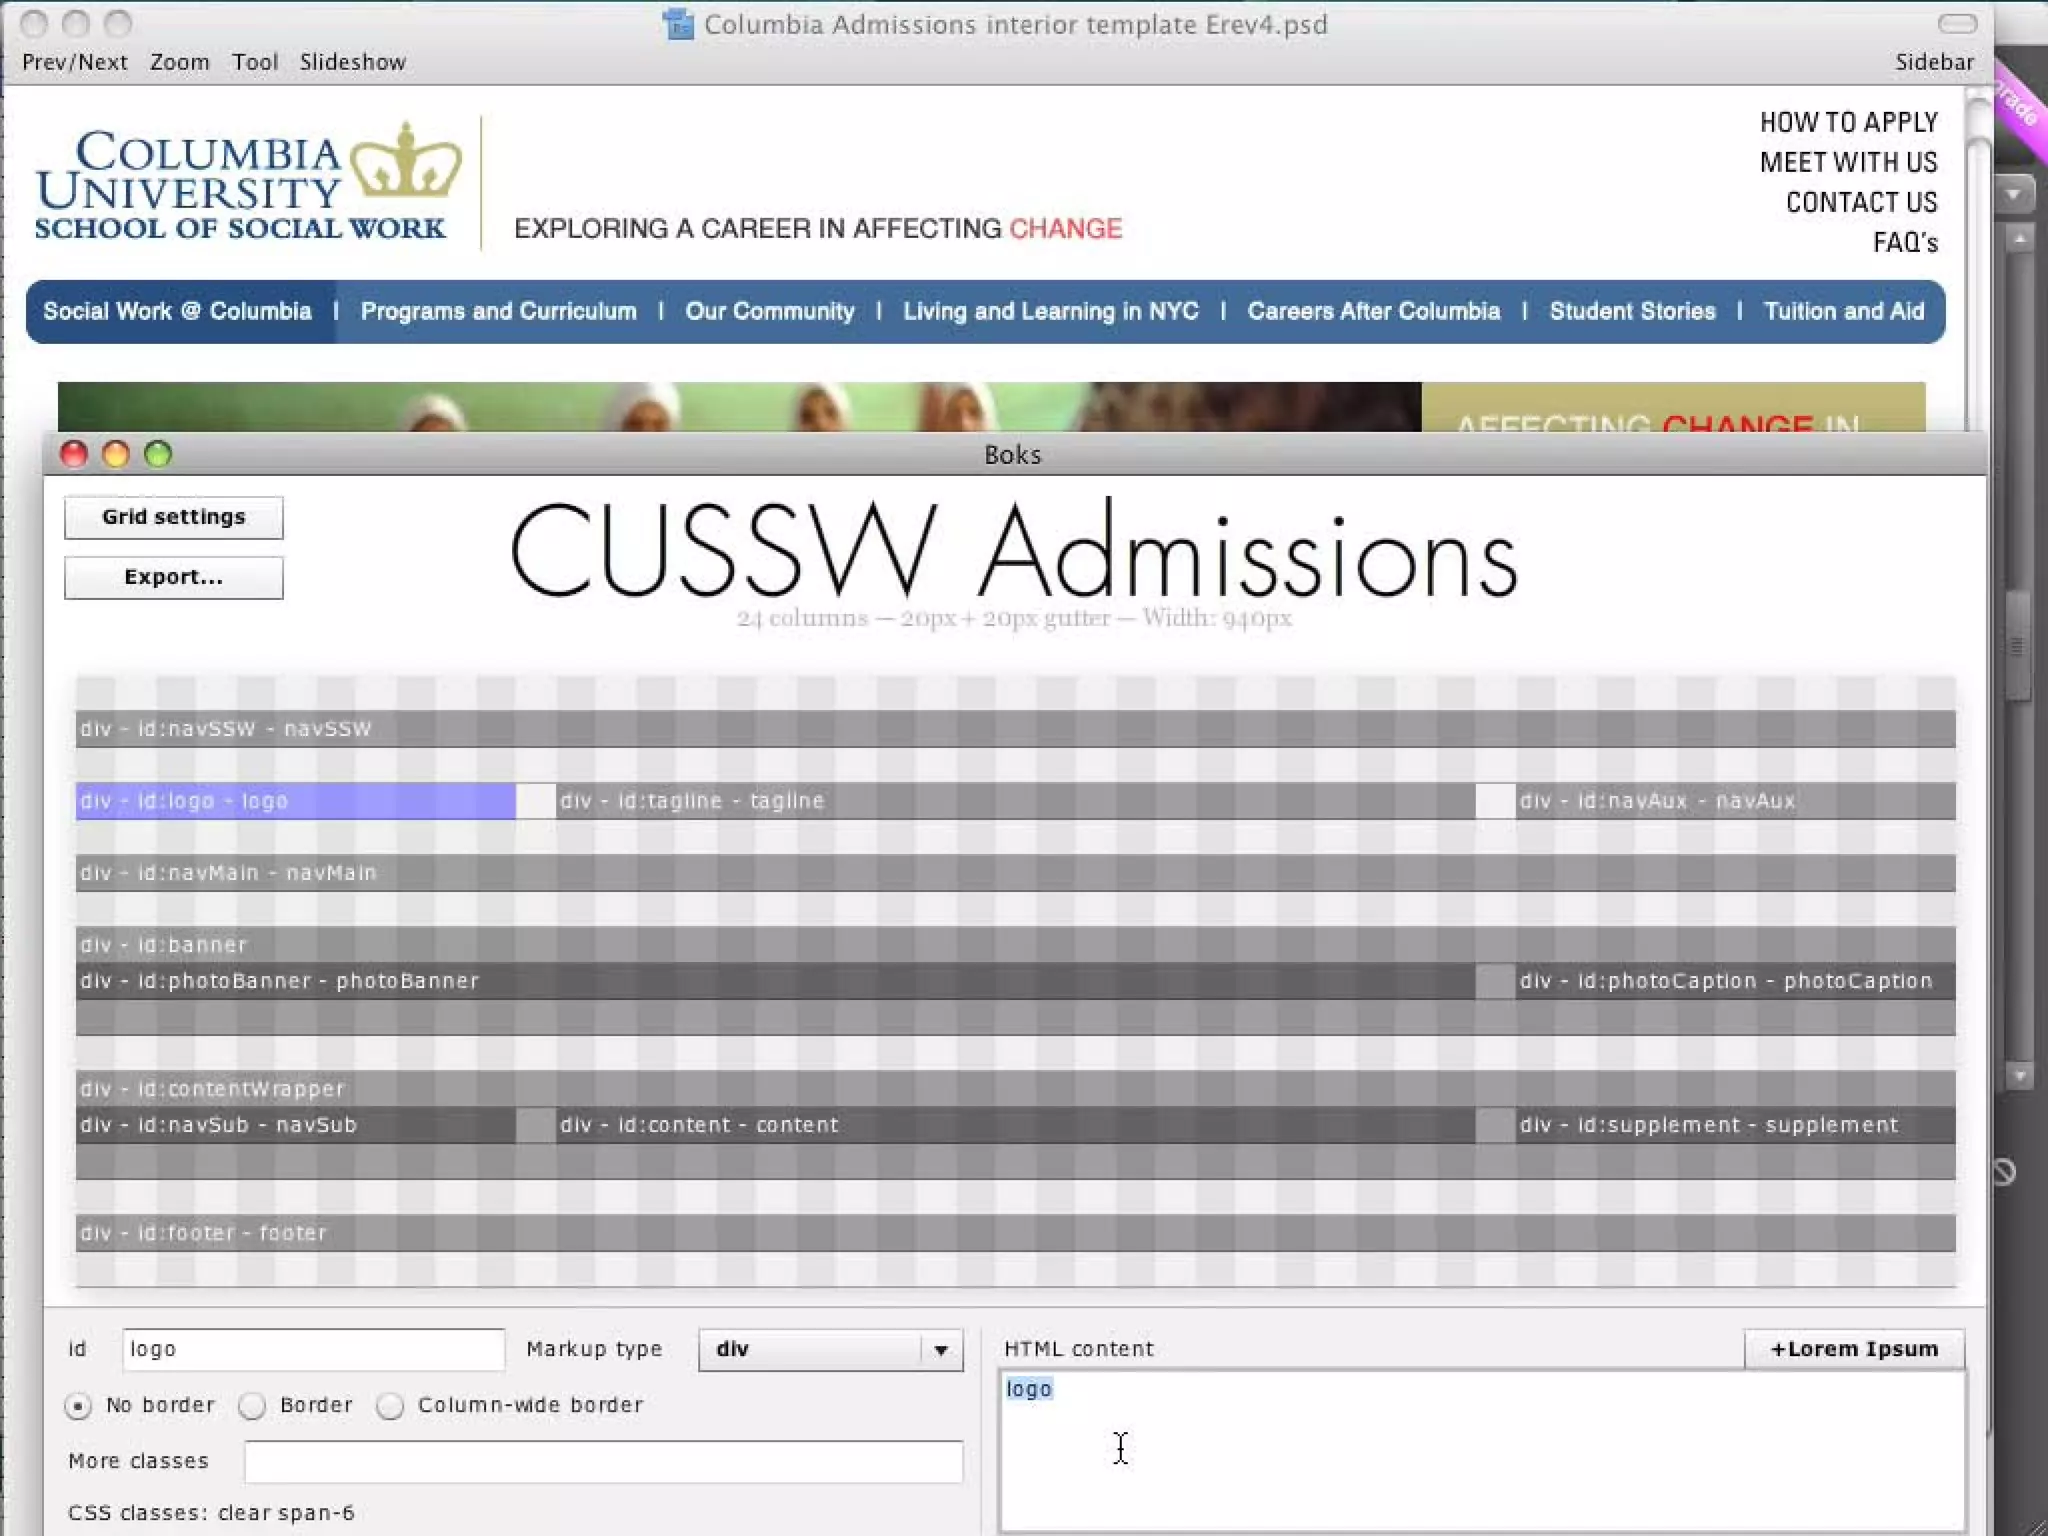Click the Grid settings button
This screenshot has height=1536, width=2048.
pyautogui.click(x=173, y=517)
